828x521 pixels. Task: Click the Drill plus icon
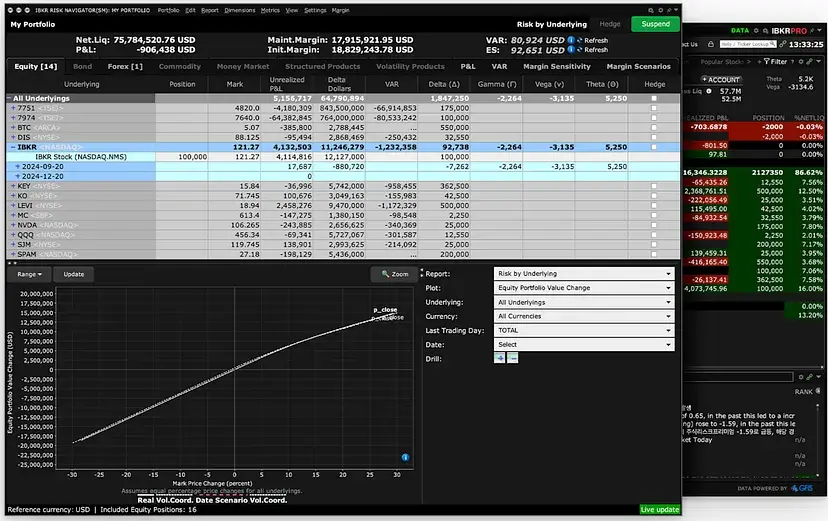tap(500, 358)
